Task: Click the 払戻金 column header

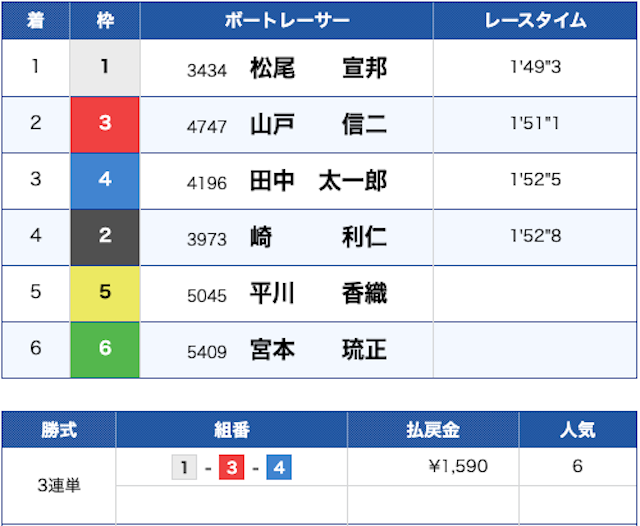Action: point(432,430)
